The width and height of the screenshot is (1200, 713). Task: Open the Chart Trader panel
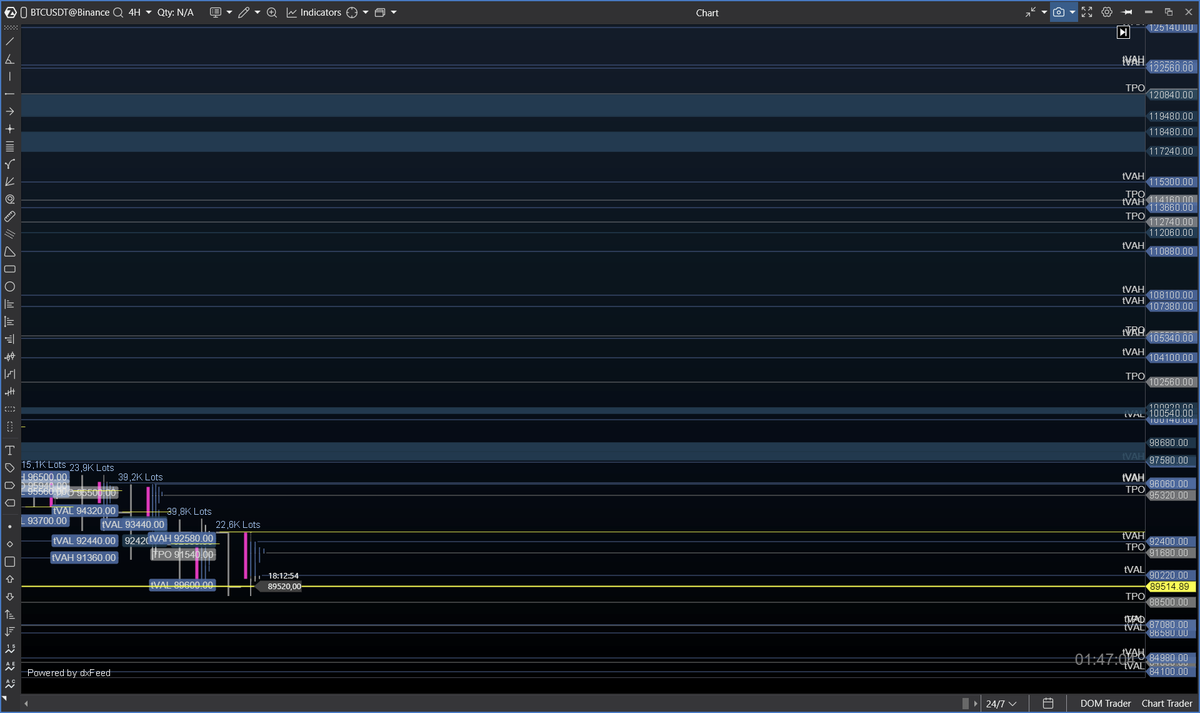click(1168, 703)
